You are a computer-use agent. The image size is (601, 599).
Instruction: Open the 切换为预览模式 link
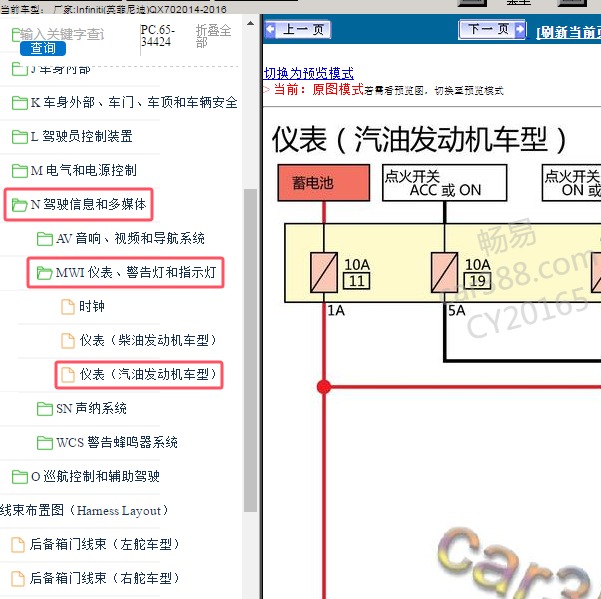tap(309, 73)
